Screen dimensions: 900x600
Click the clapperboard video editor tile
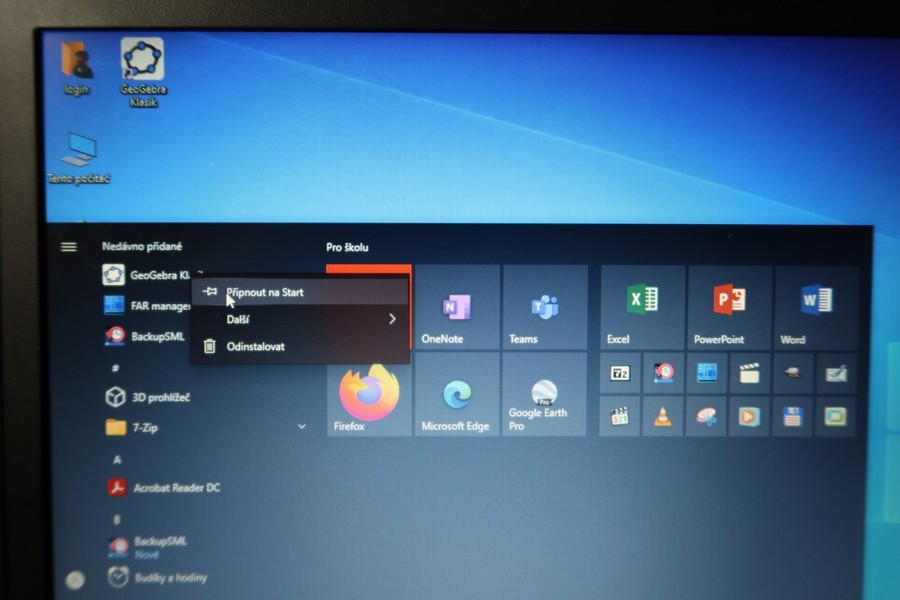click(x=750, y=374)
